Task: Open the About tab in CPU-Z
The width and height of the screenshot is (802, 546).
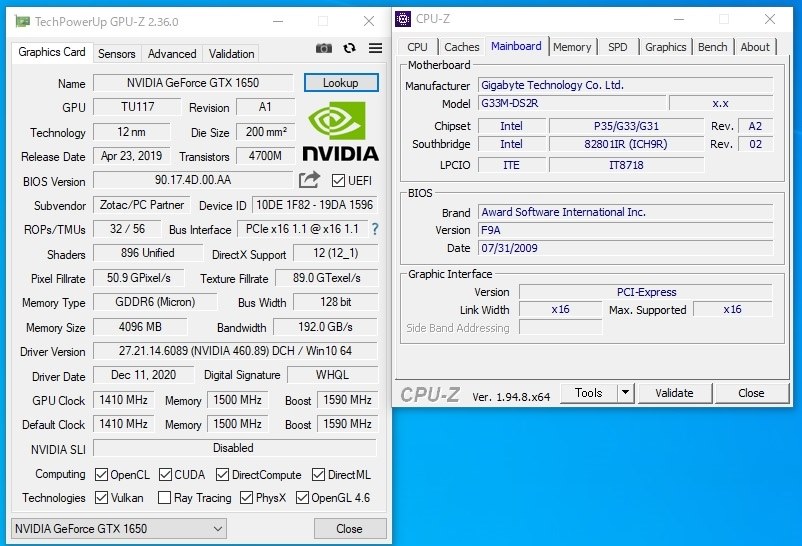Action: pyautogui.click(x=755, y=47)
